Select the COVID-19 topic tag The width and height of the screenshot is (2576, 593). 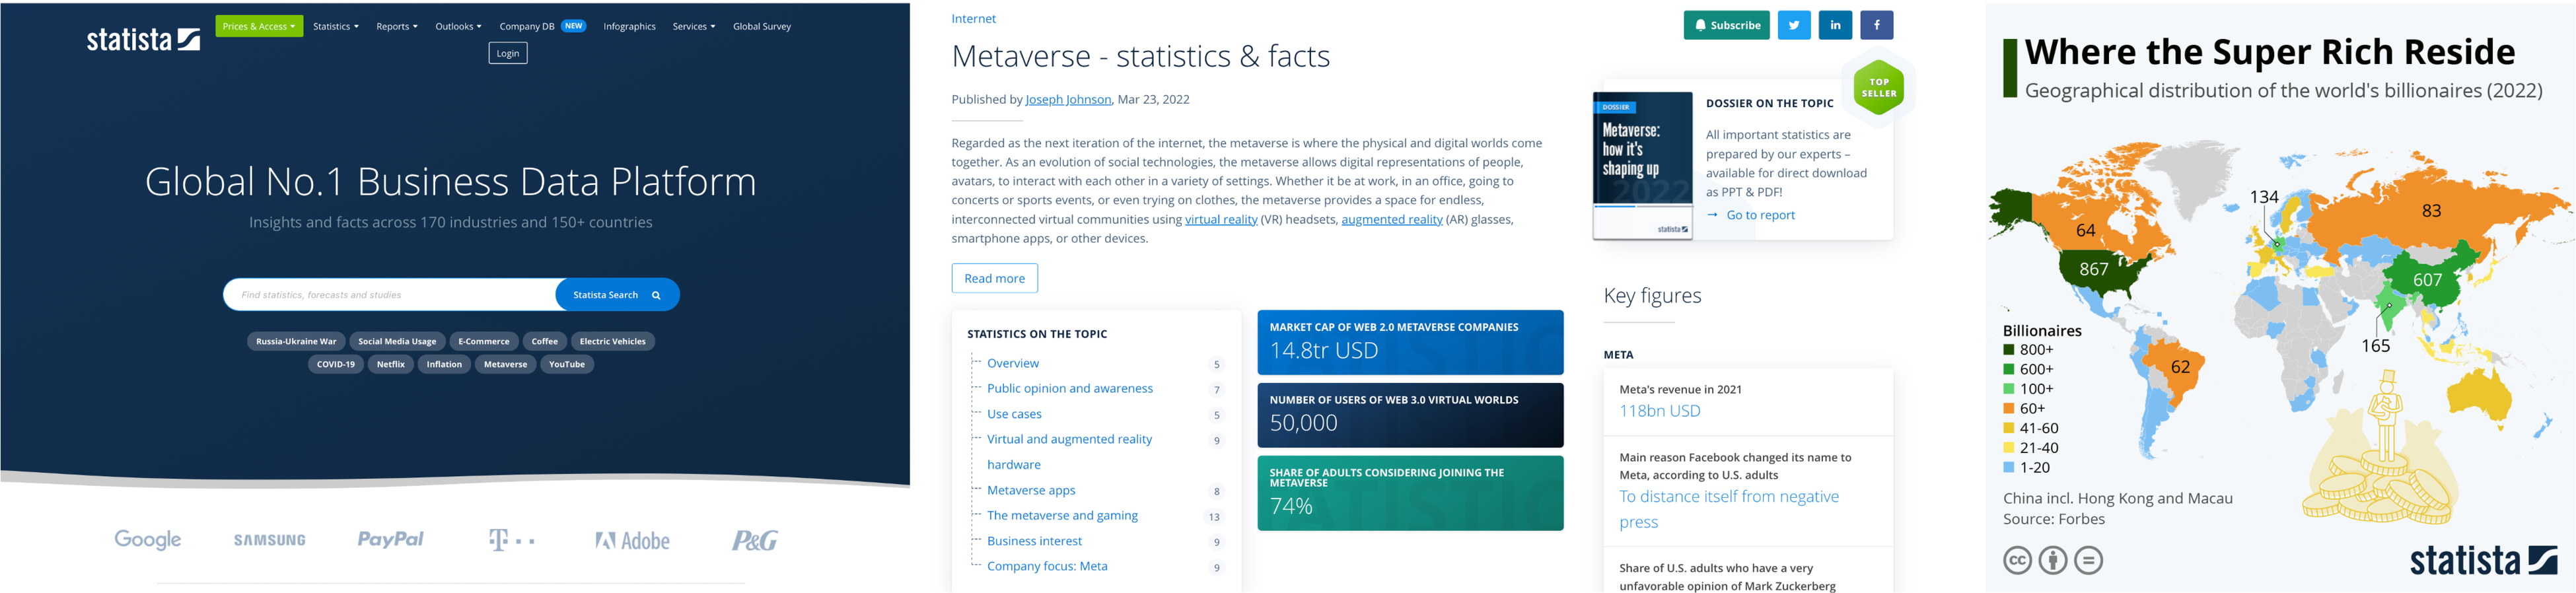[336, 364]
